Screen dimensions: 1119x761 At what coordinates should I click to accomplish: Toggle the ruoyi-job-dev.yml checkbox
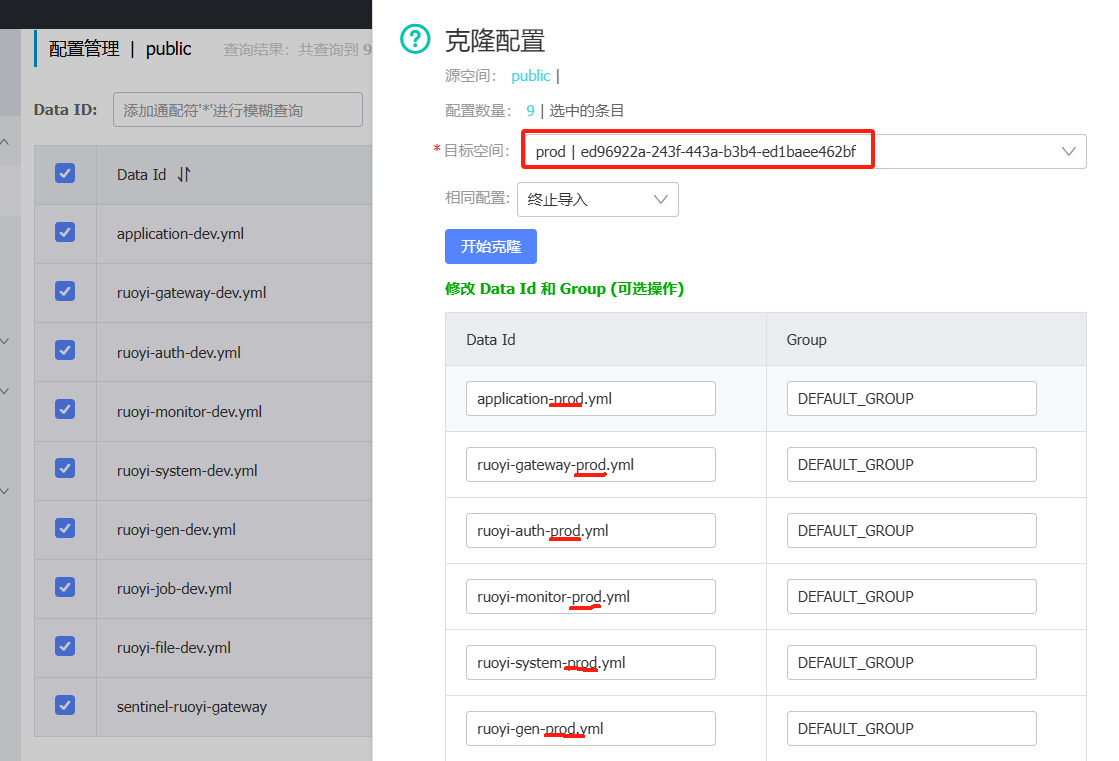pos(65,587)
